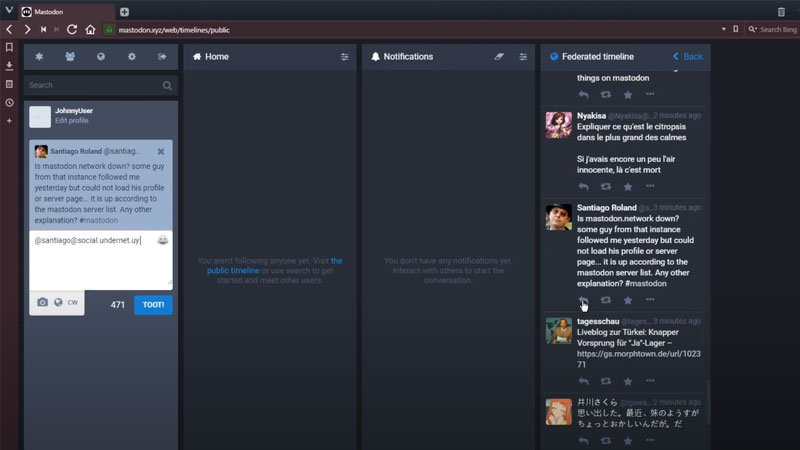
Task: Favourite tagesschau's toot
Action: pyautogui.click(x=628, y=382)
